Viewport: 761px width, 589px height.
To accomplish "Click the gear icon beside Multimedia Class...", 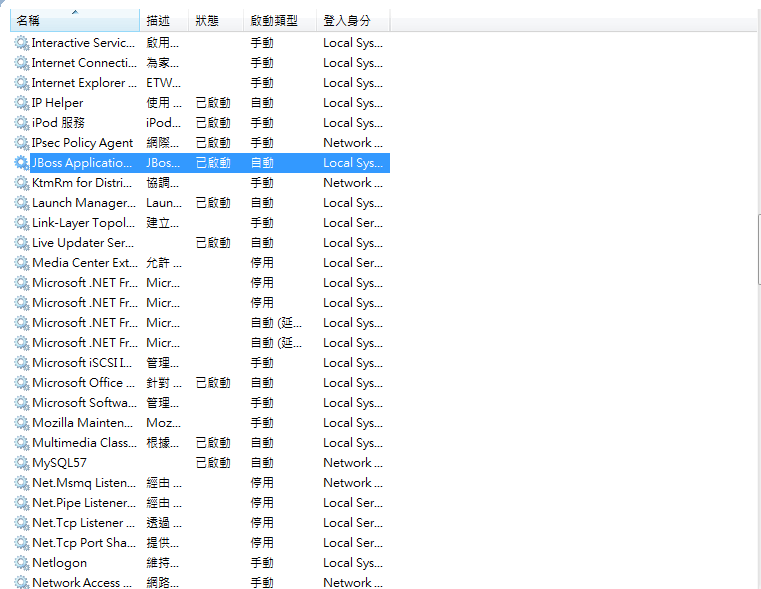I will [x=21, y=443].
